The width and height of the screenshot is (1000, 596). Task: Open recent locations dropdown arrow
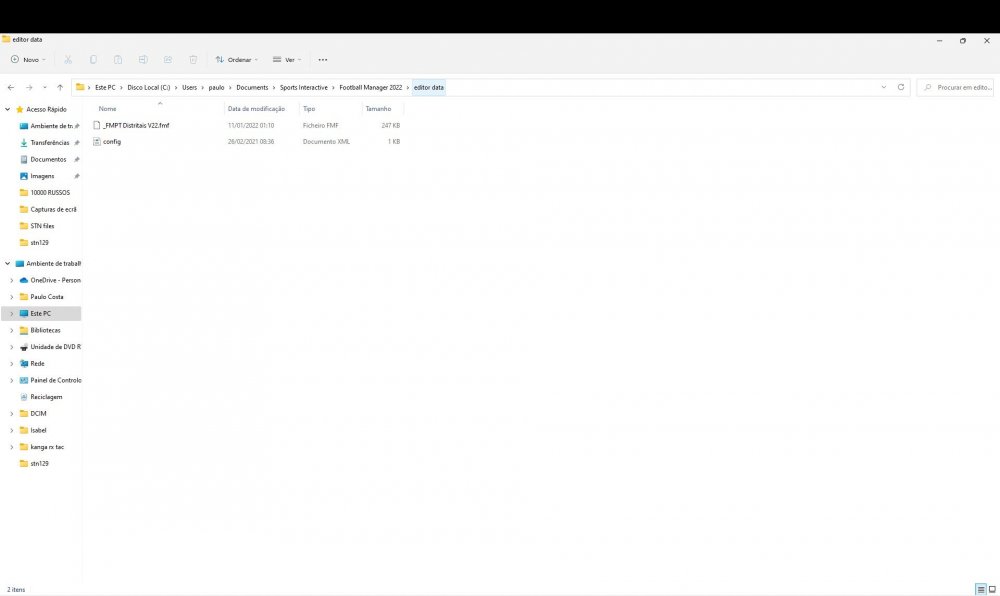(45, 87)
